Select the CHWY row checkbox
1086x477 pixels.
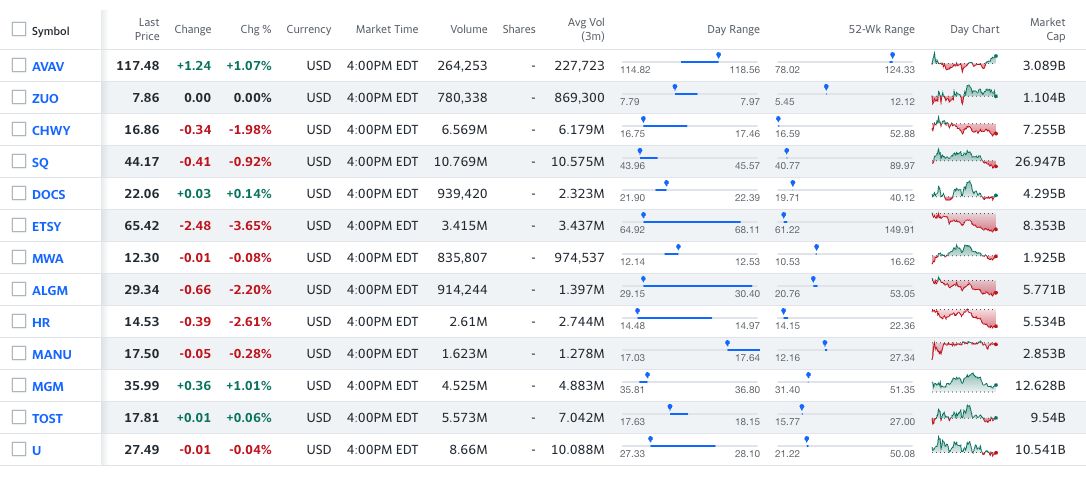[19, 129]
